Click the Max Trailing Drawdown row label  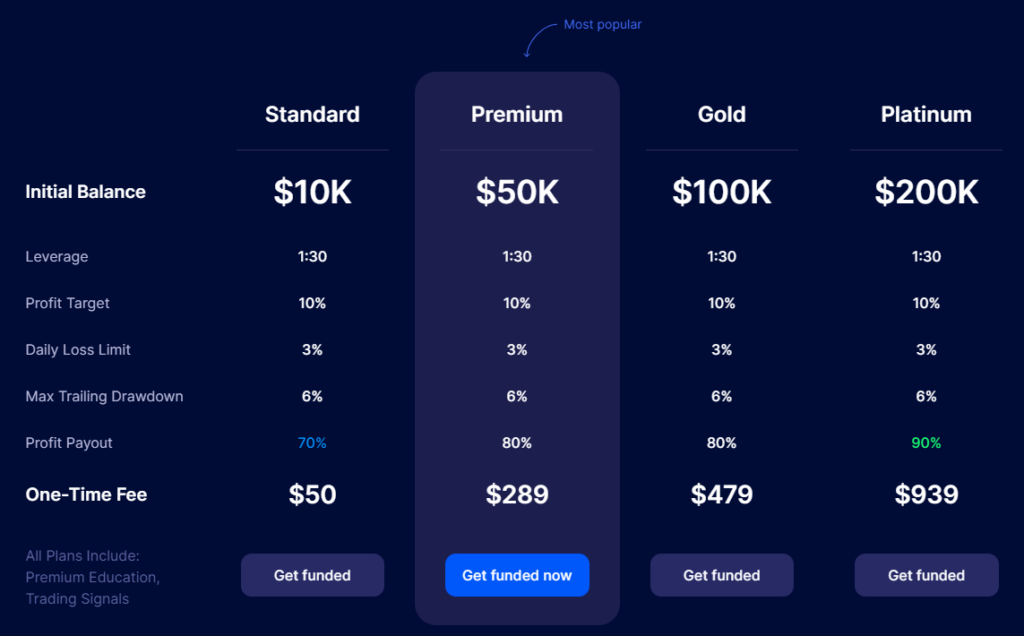tap(104, 396)
